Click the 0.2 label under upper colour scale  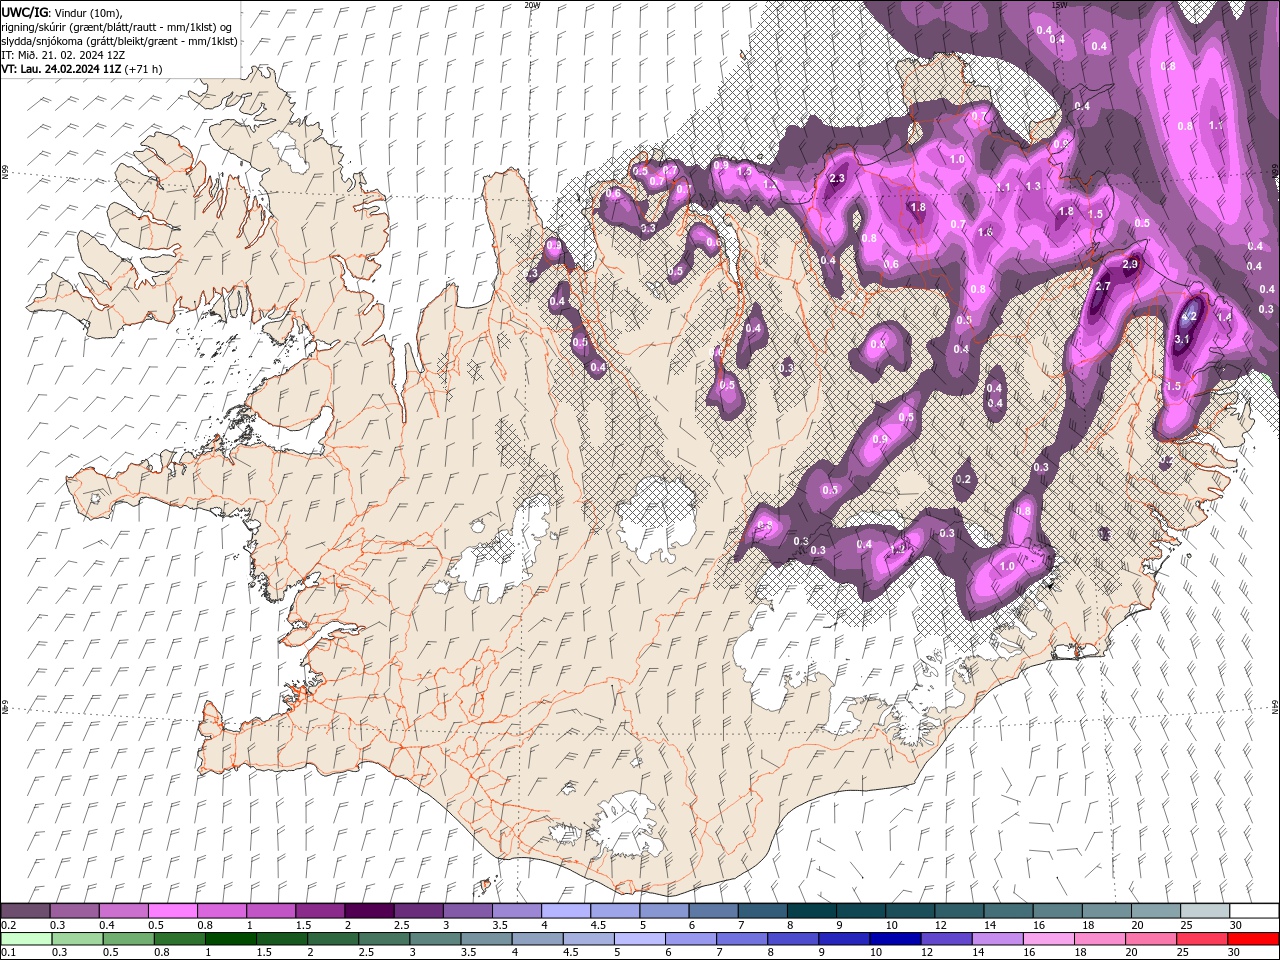(x=8, y=925)
